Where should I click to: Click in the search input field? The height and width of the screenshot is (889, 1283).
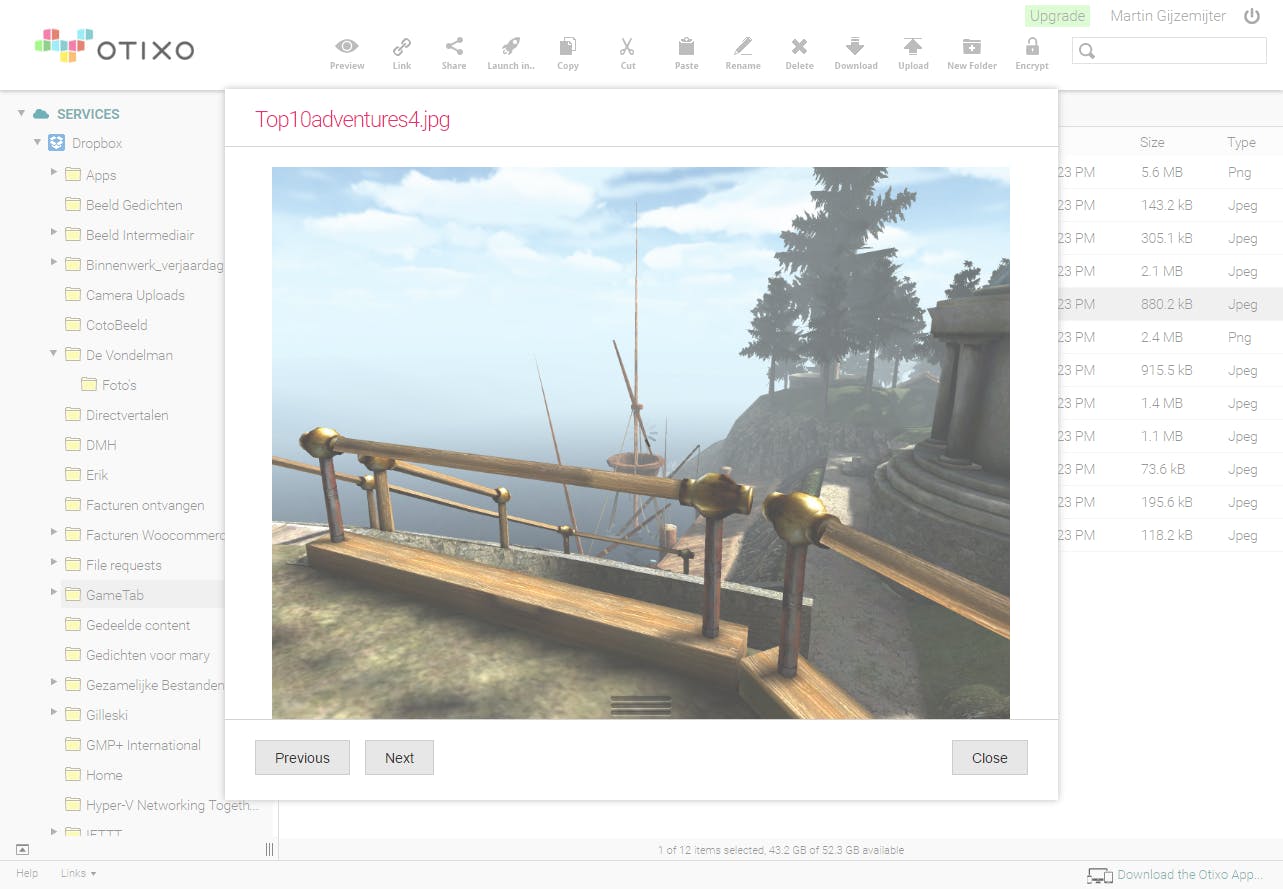click(x=1169, y=51)
